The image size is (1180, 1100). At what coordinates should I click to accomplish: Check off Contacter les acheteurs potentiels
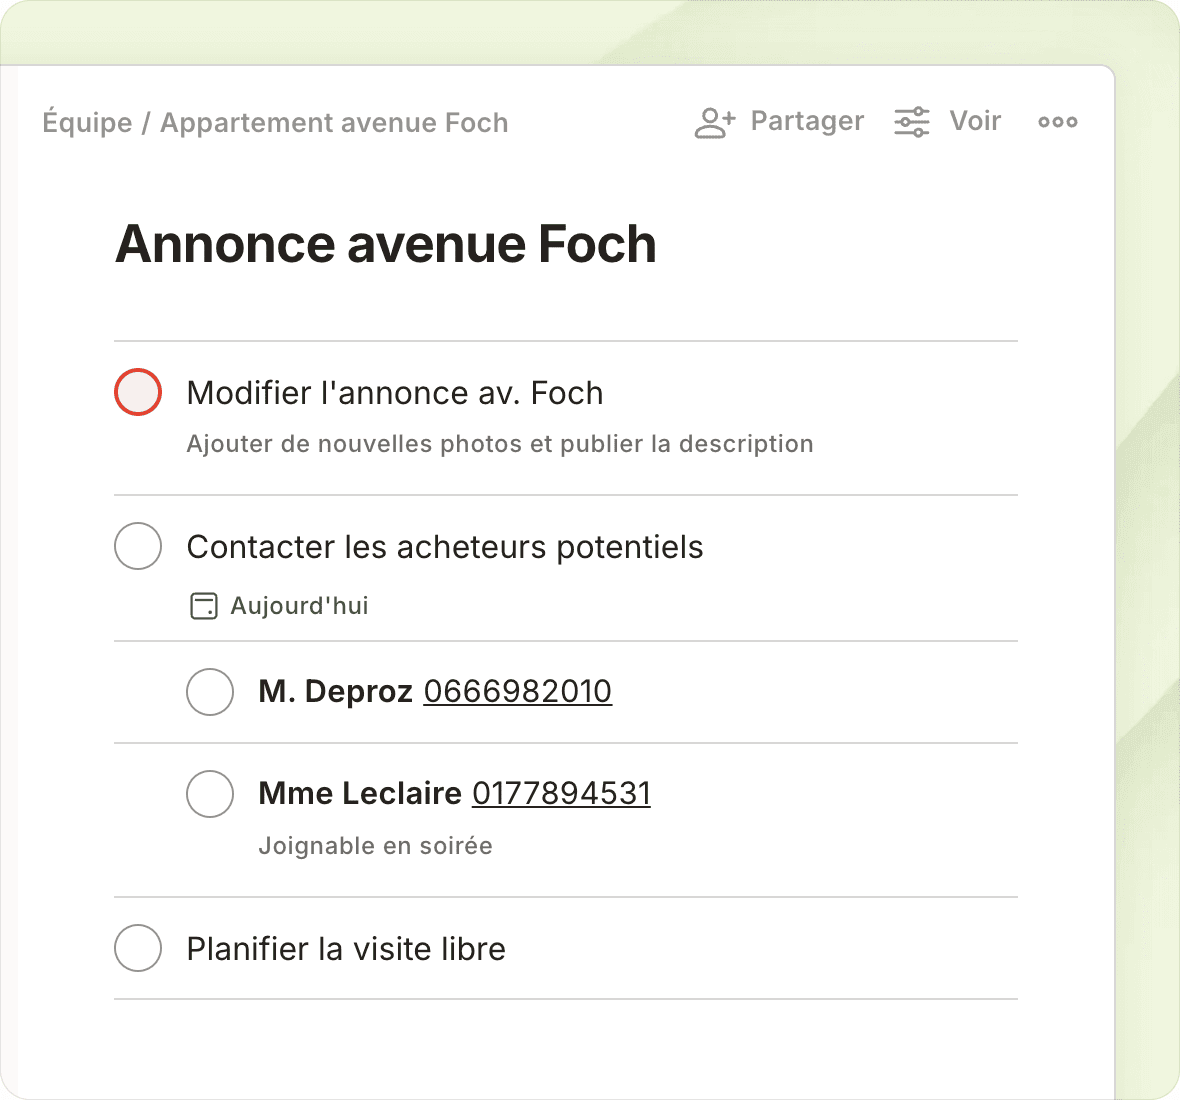click(138, 546)
